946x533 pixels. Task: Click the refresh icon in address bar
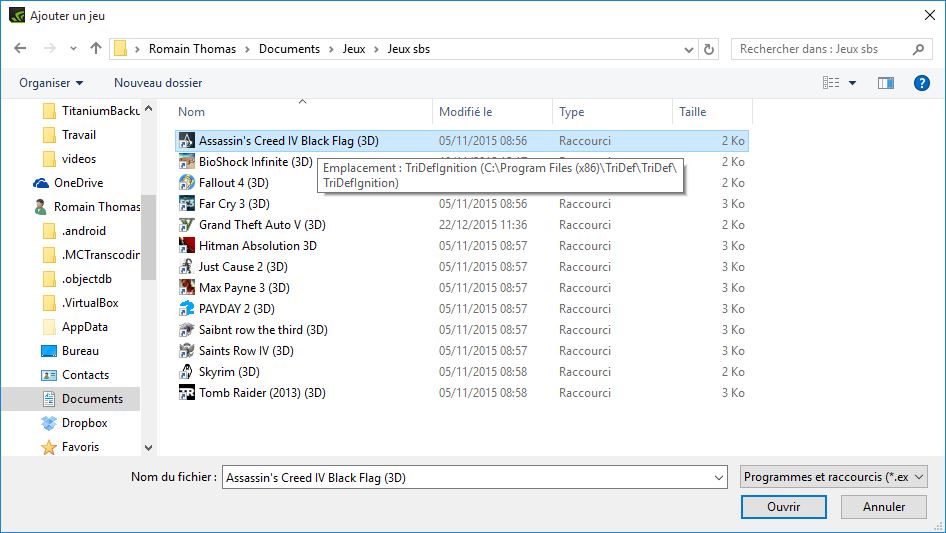(x=710, y=49)
